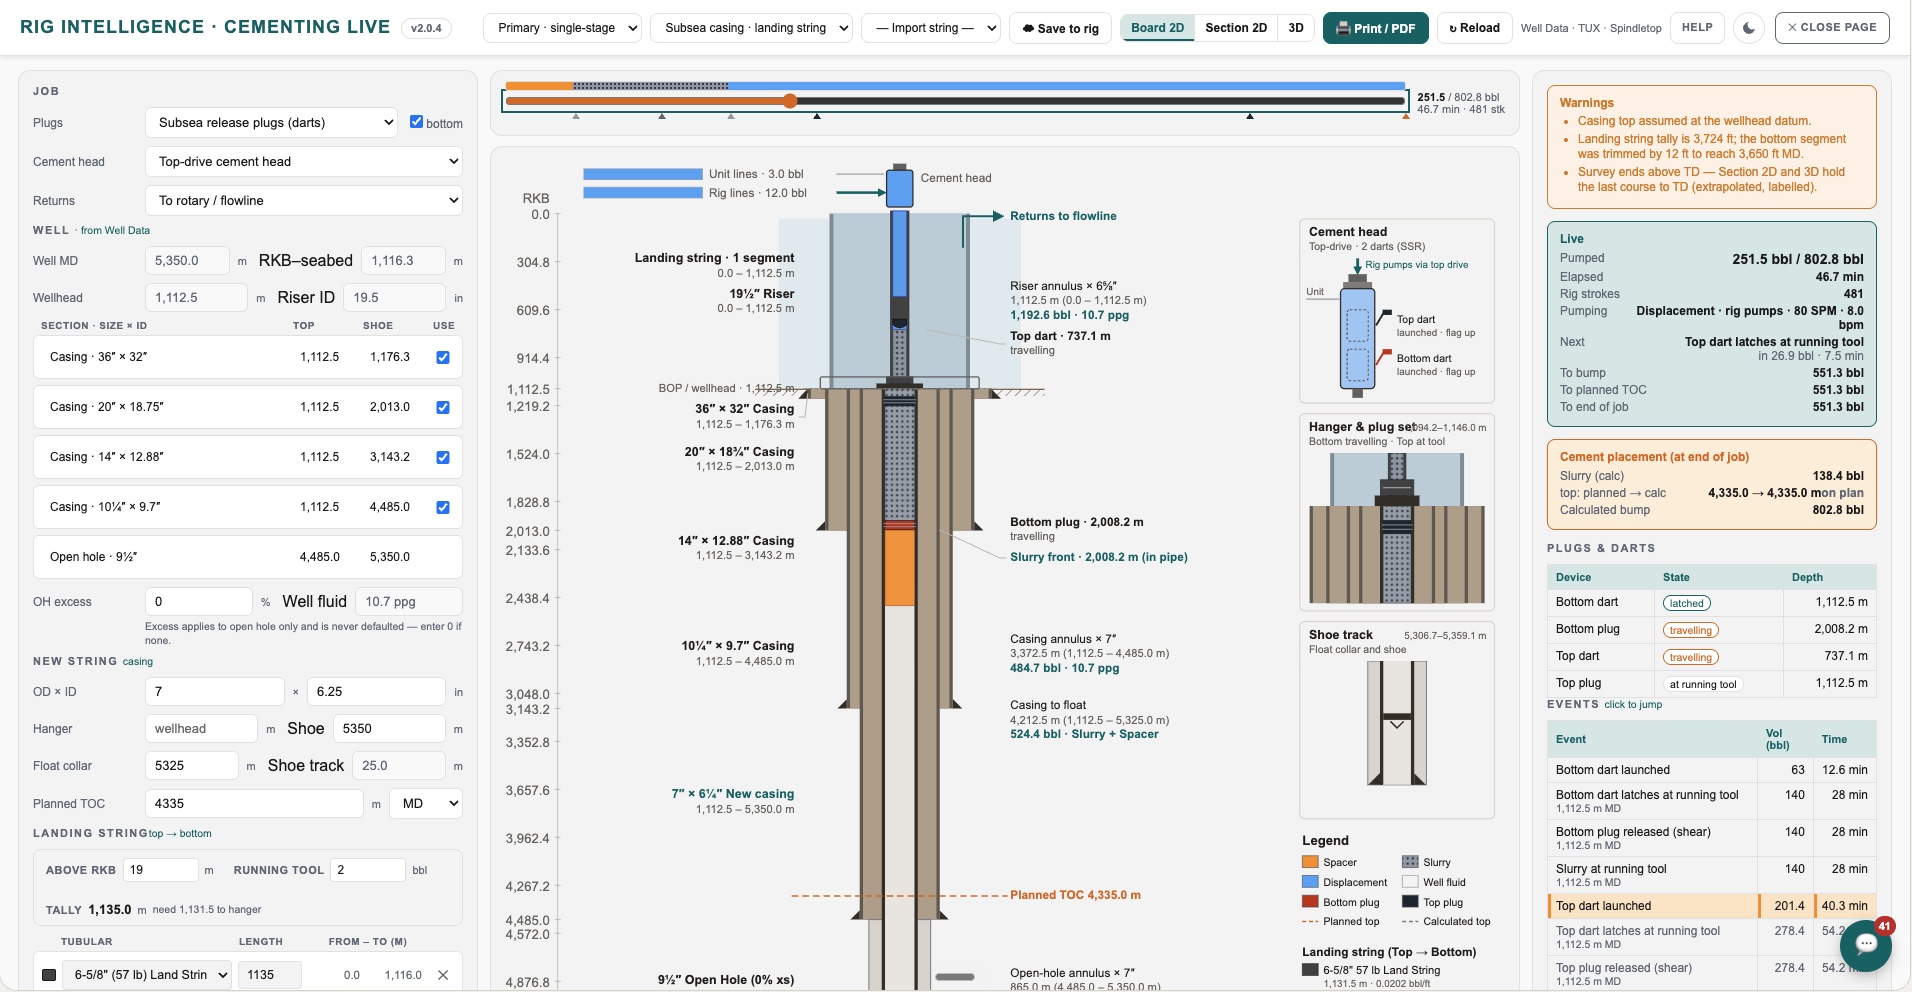
Task: Click the Print / PDF button
Action: coord(1375,28)
